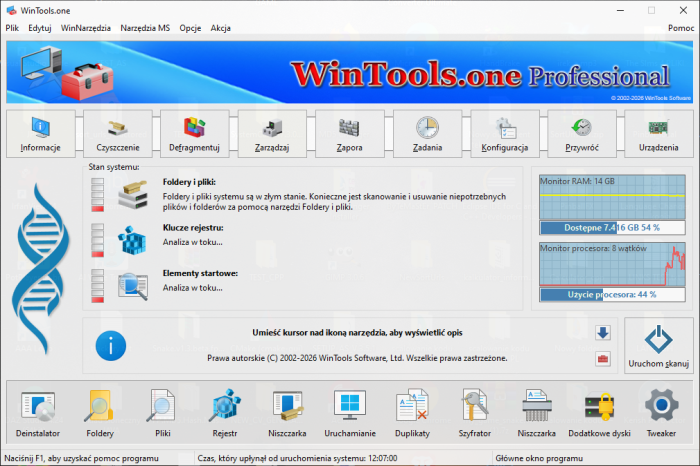Open the Akcja menu
Screen dimensions: 700x466
[221, 28]
